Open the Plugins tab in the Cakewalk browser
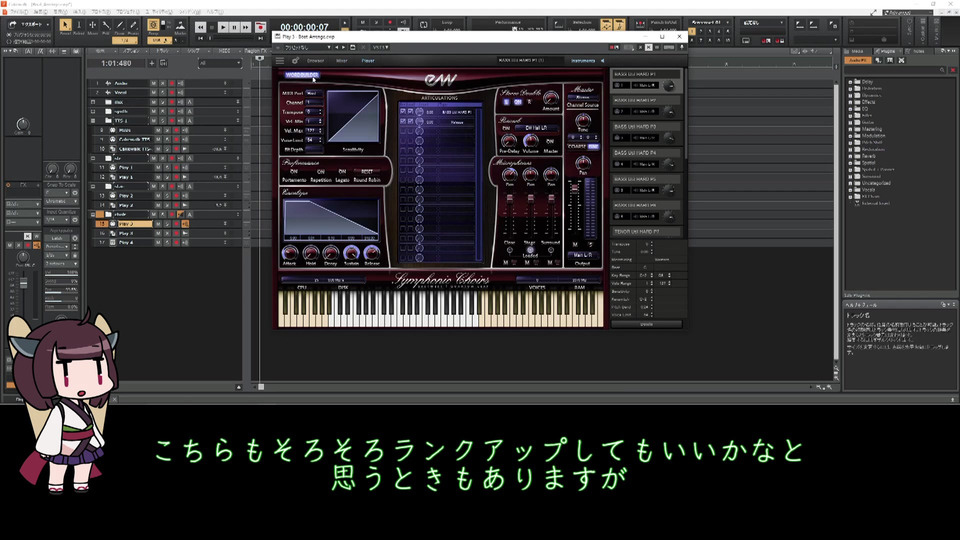Image resolution: width=960 pixels, height=540 pixels. point(886,51)
